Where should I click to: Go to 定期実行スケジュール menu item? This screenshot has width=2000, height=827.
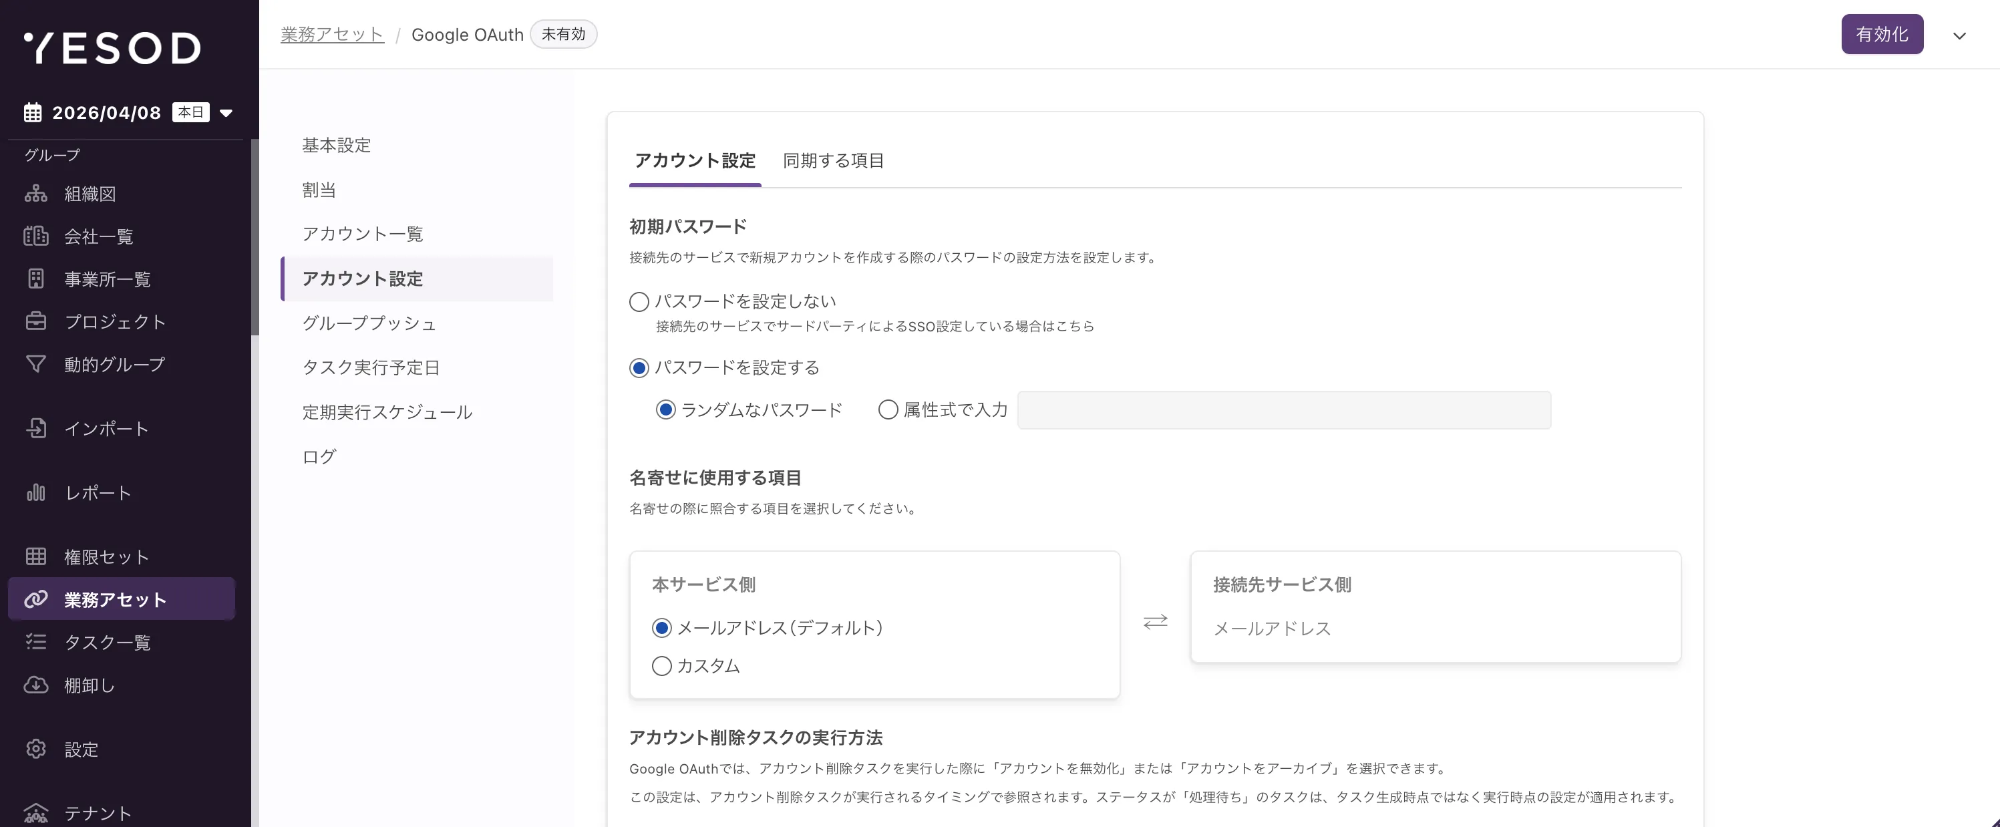387,412
